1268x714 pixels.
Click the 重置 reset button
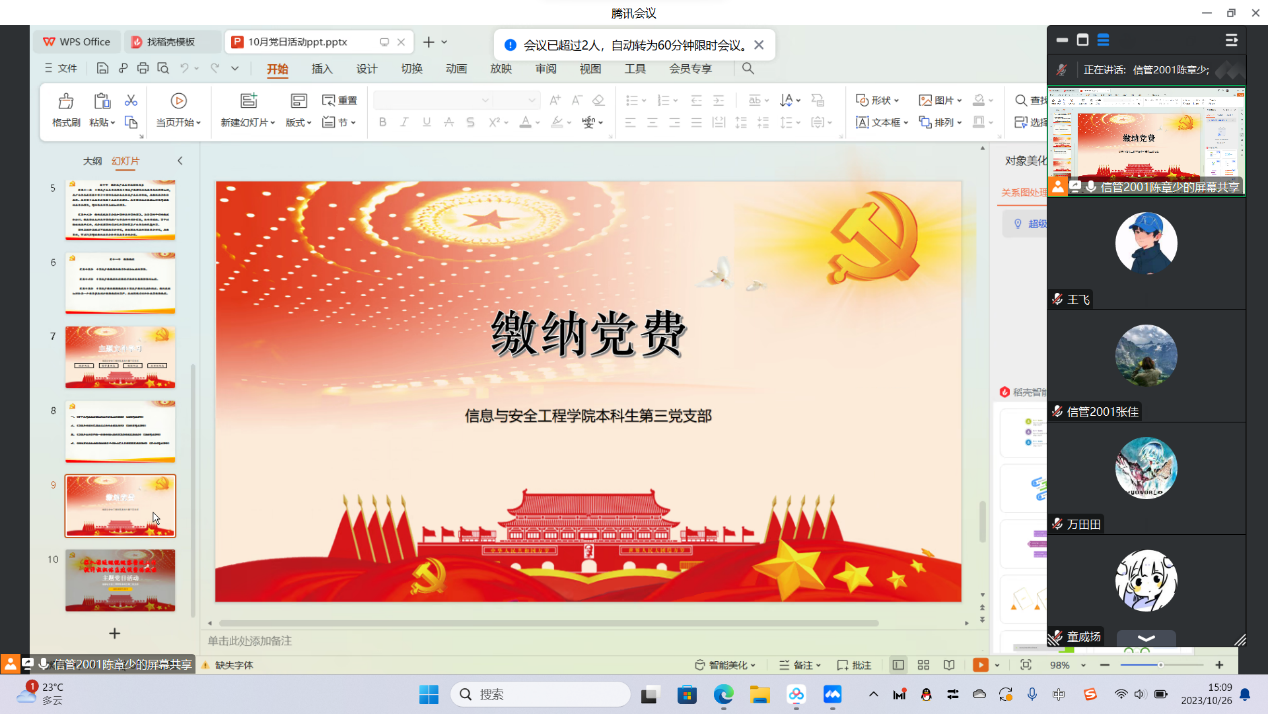click(340, 100)
